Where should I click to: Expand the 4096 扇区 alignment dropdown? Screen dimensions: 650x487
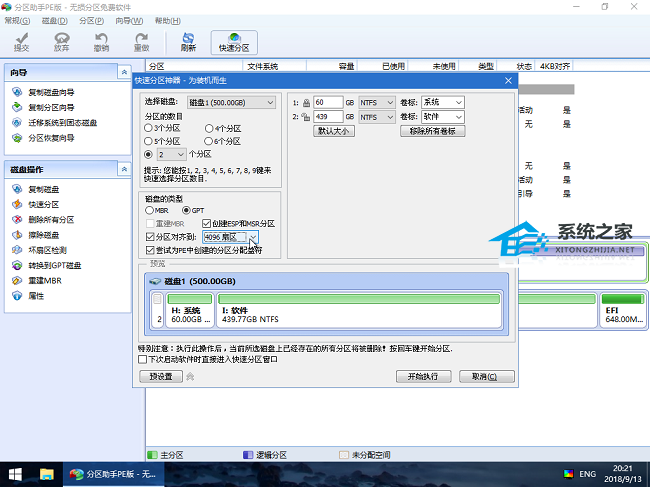pos(253,237)
